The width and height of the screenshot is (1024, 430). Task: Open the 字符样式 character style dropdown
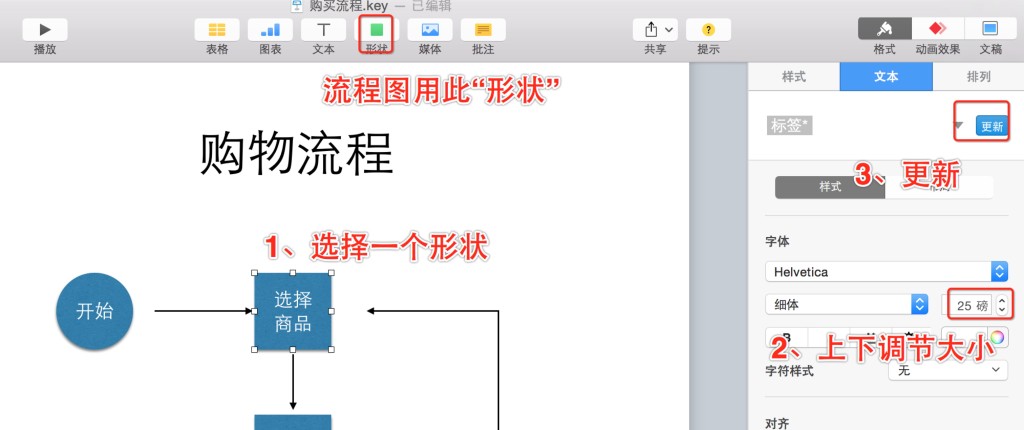[x=947, y=370]
